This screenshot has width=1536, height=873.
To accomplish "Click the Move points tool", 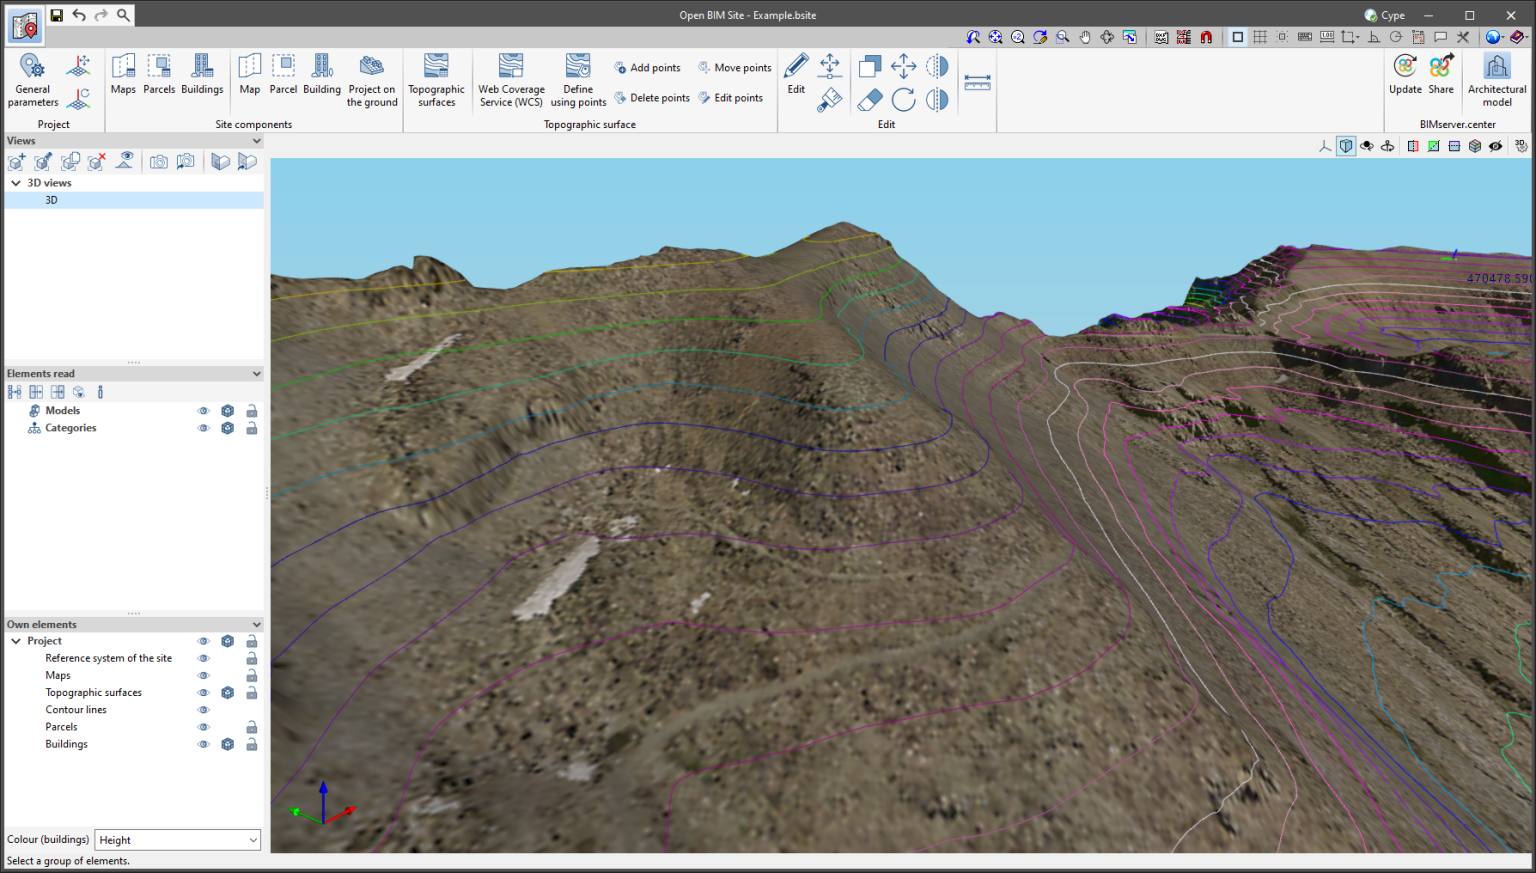I will click(734, 67).
